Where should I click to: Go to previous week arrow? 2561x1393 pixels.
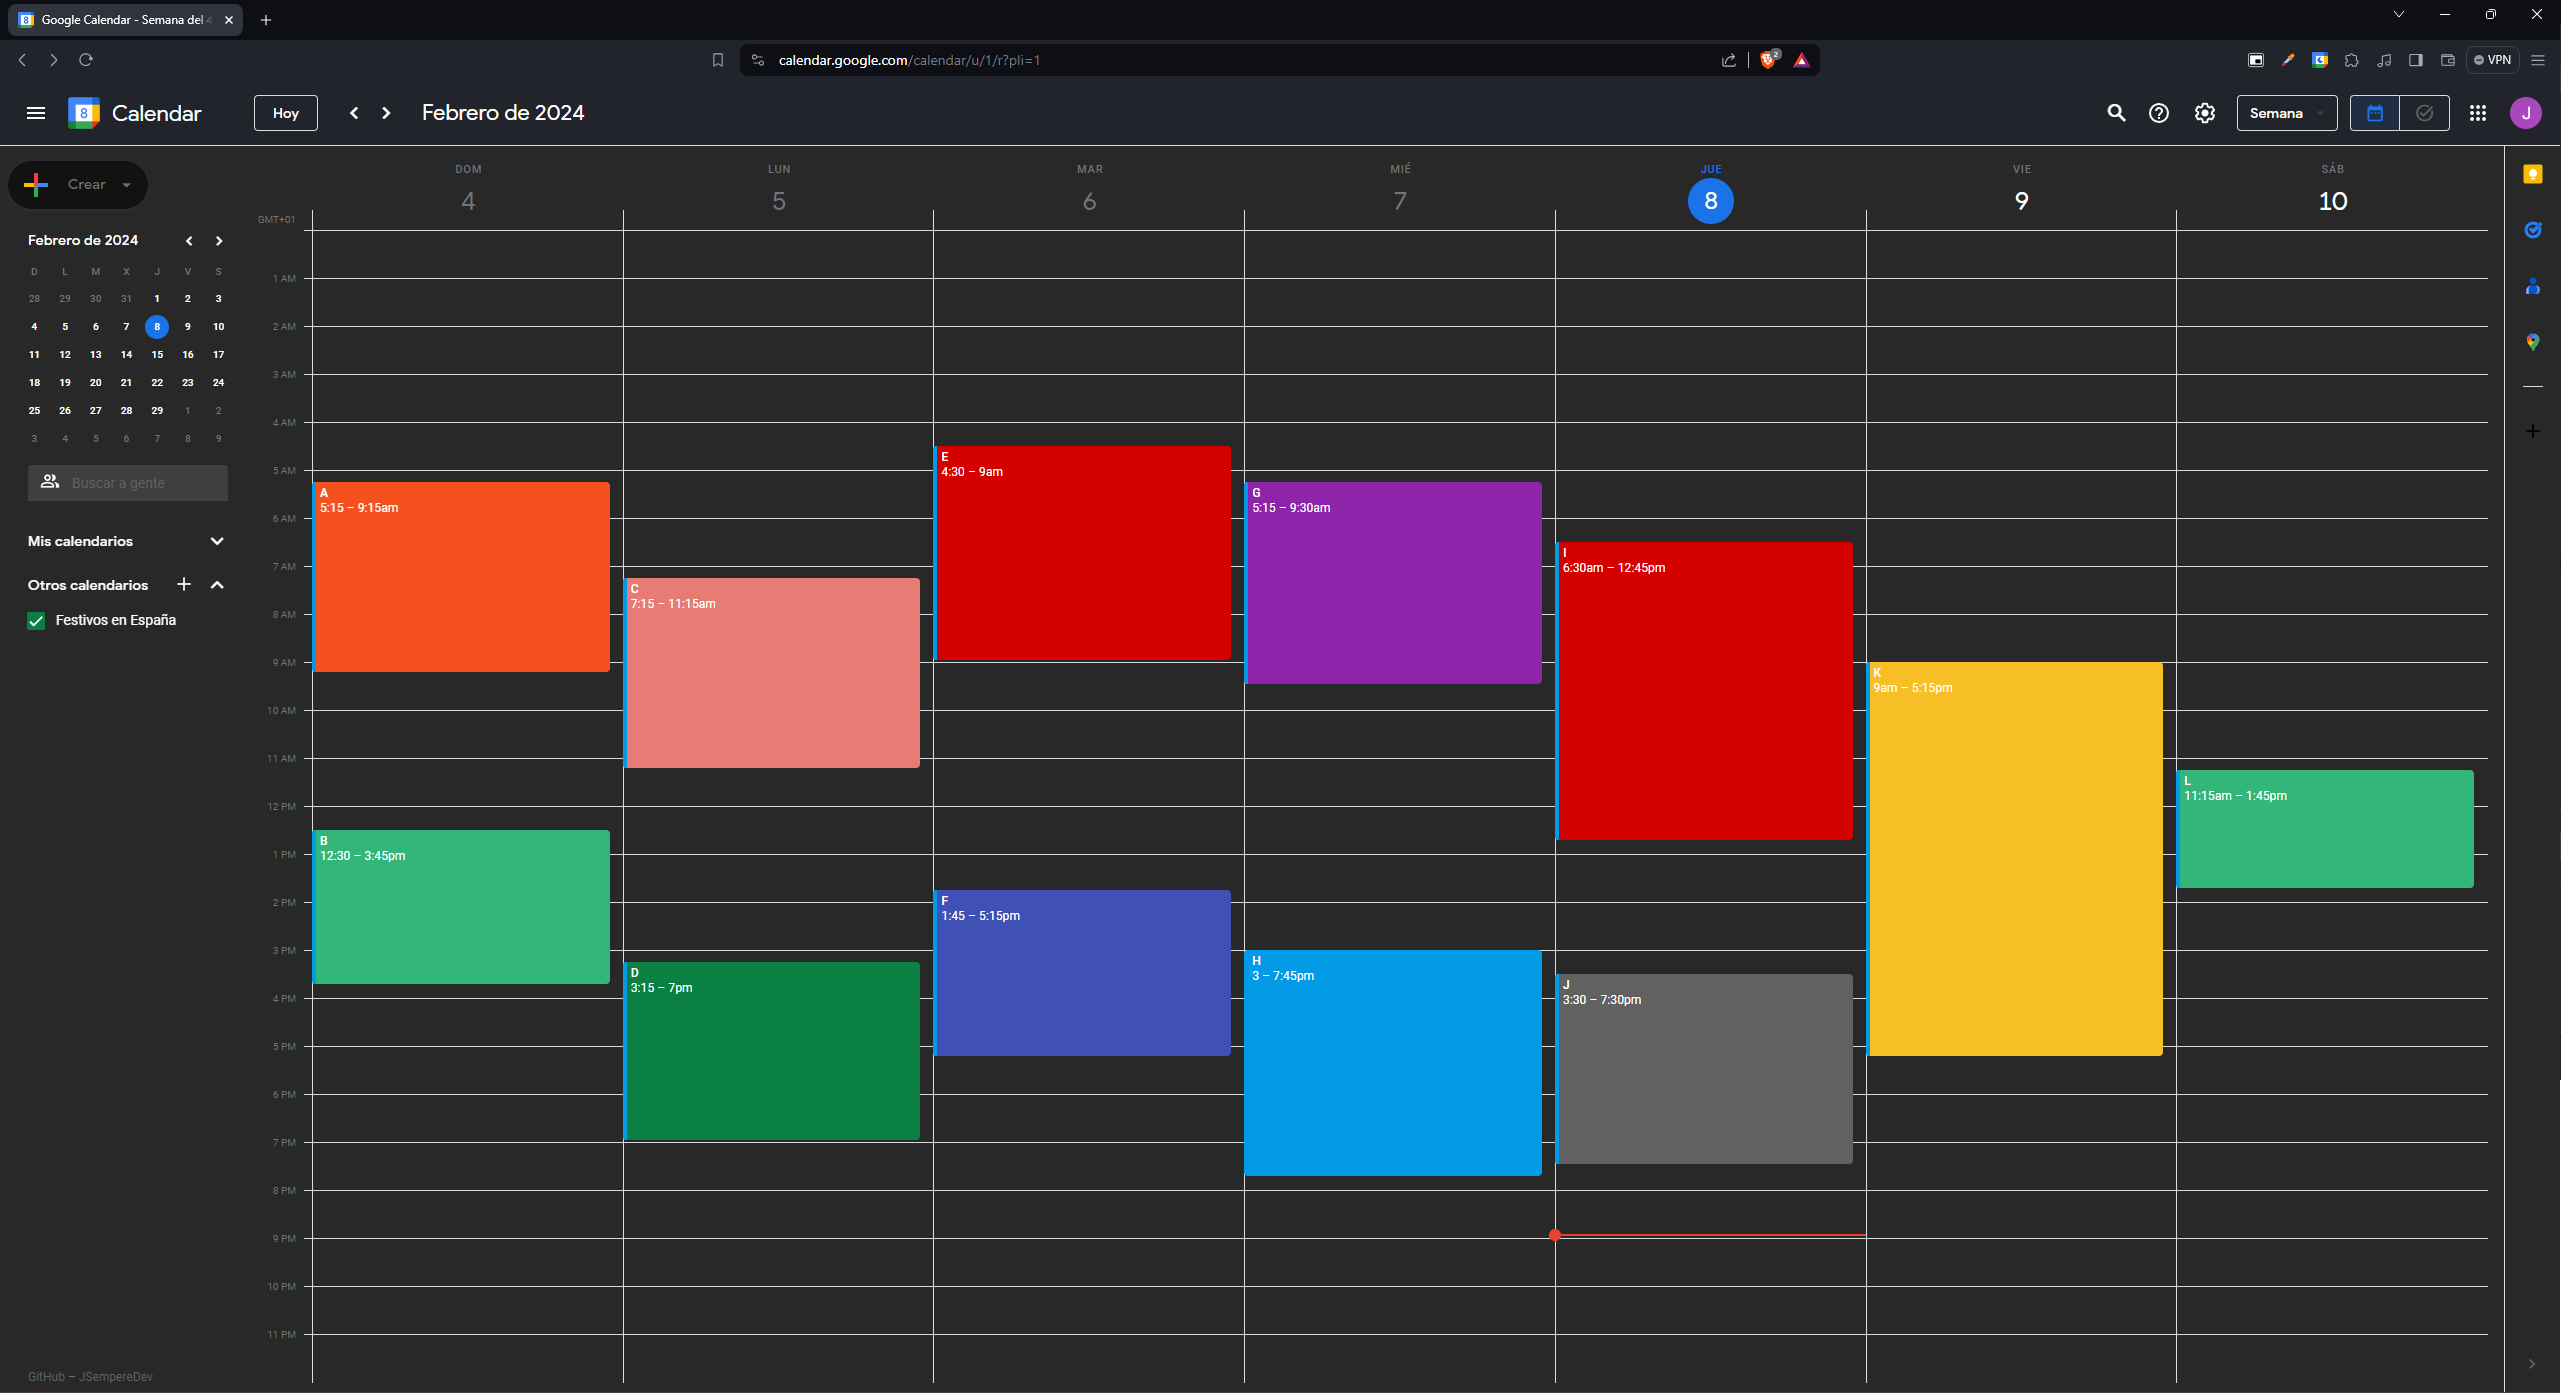[x=354, y=113]
